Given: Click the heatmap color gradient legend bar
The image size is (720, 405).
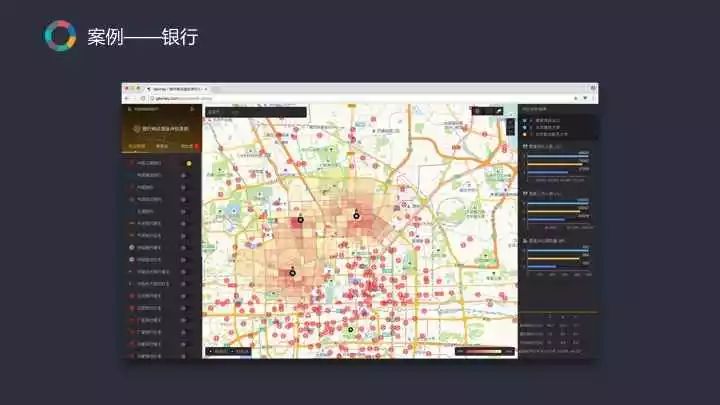Looking at the screenshot, I should (x=485, y=351).
